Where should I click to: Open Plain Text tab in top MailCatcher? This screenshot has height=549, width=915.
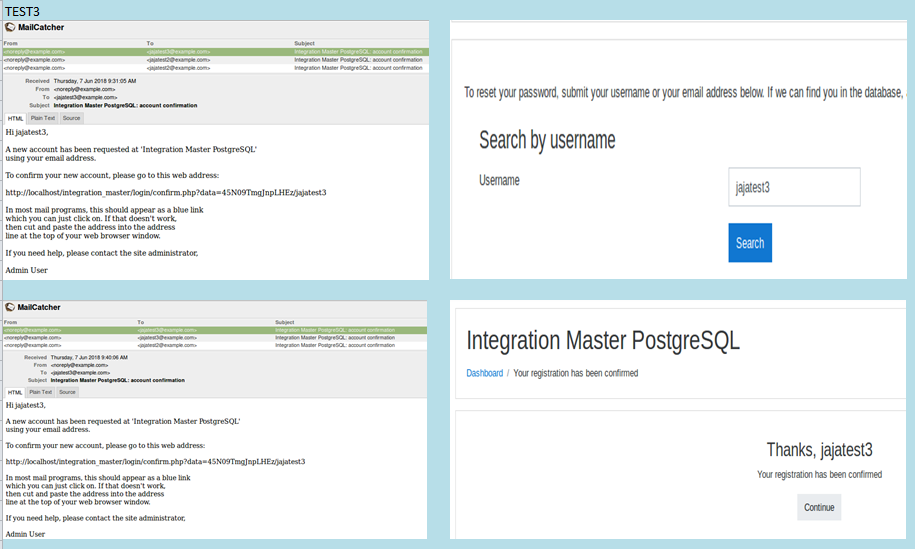click(43, 118)
